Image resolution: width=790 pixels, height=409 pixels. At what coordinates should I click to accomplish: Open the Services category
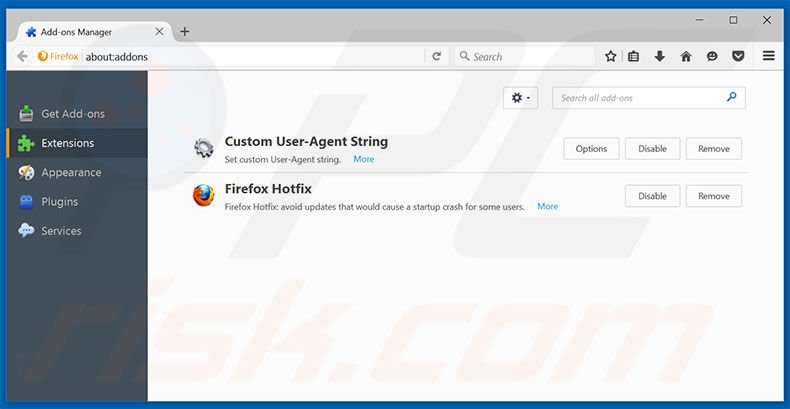pyautogui.click(x=77, y=231)
